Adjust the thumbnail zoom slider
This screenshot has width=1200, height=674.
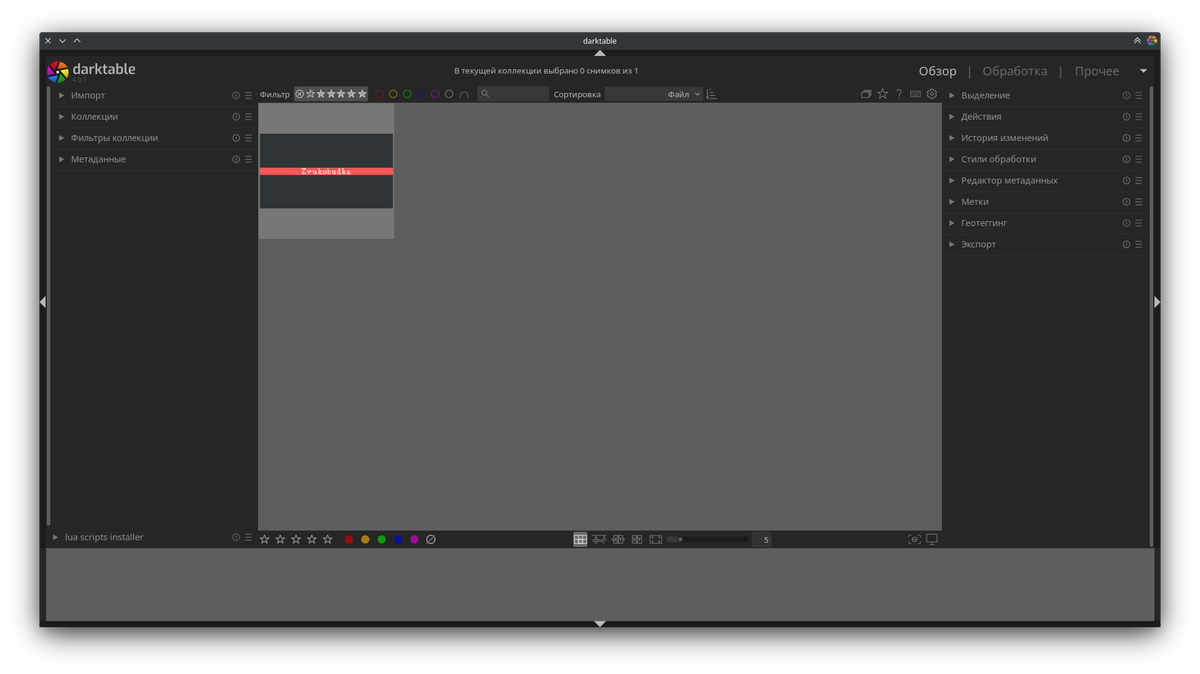coord(707,539)
